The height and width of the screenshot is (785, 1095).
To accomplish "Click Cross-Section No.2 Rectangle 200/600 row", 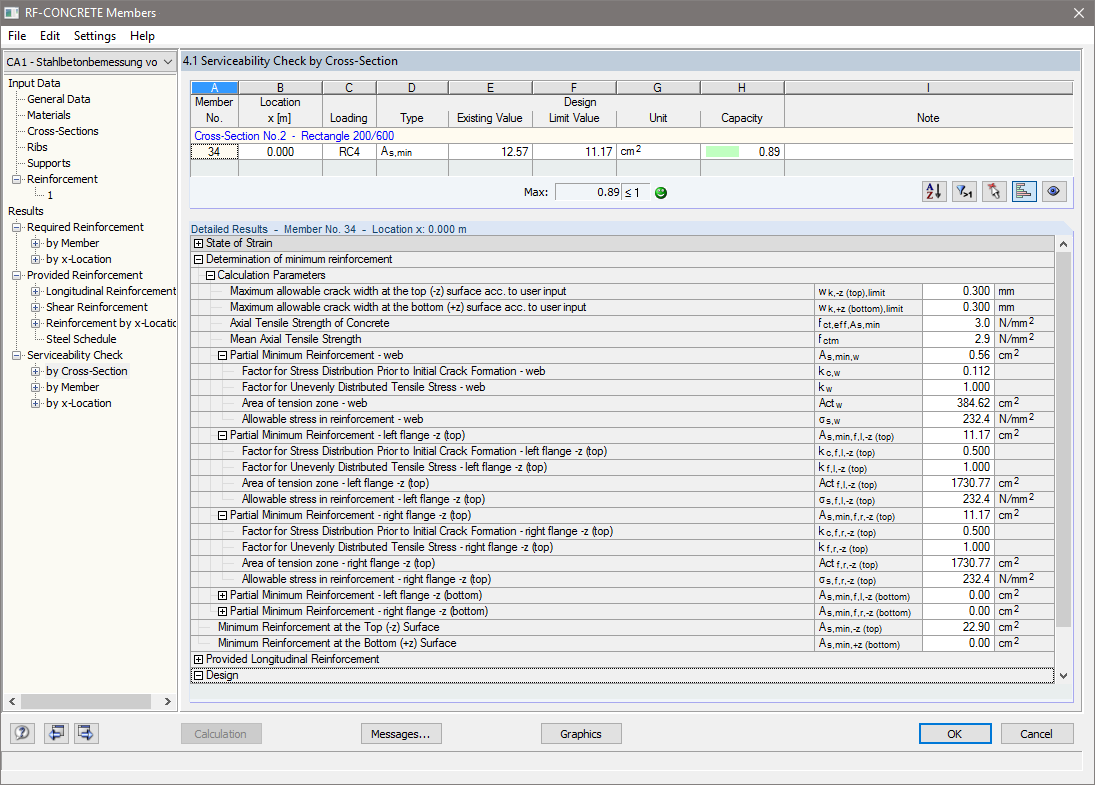I will 631,135.
